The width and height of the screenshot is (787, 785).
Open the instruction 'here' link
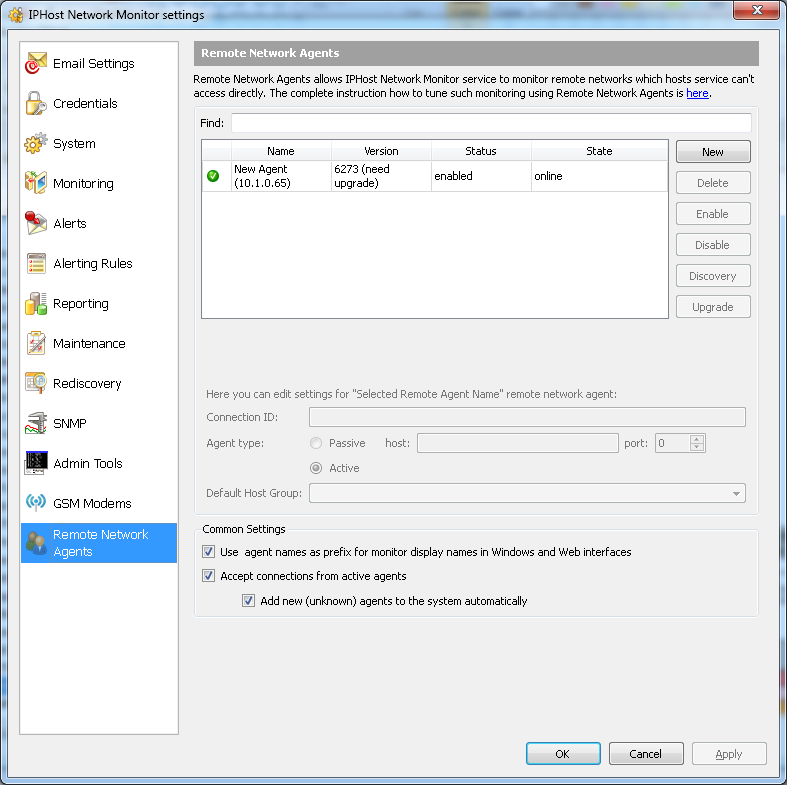(697, 93)
